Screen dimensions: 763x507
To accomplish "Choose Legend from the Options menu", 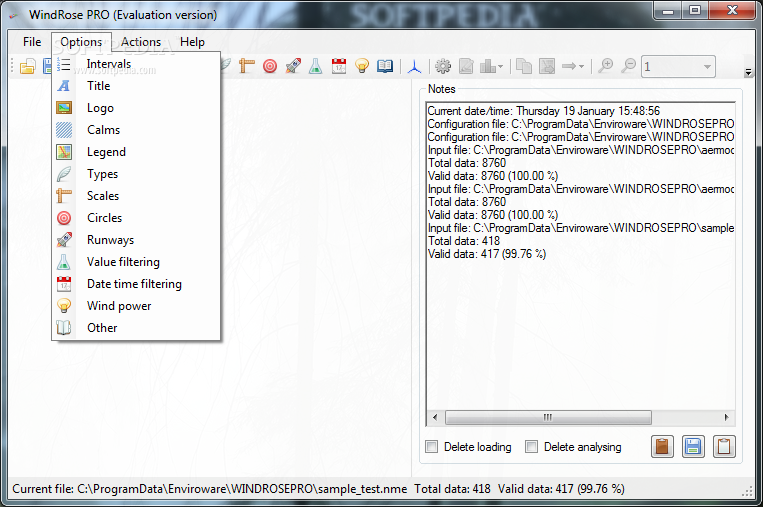I will coord(136,152).
